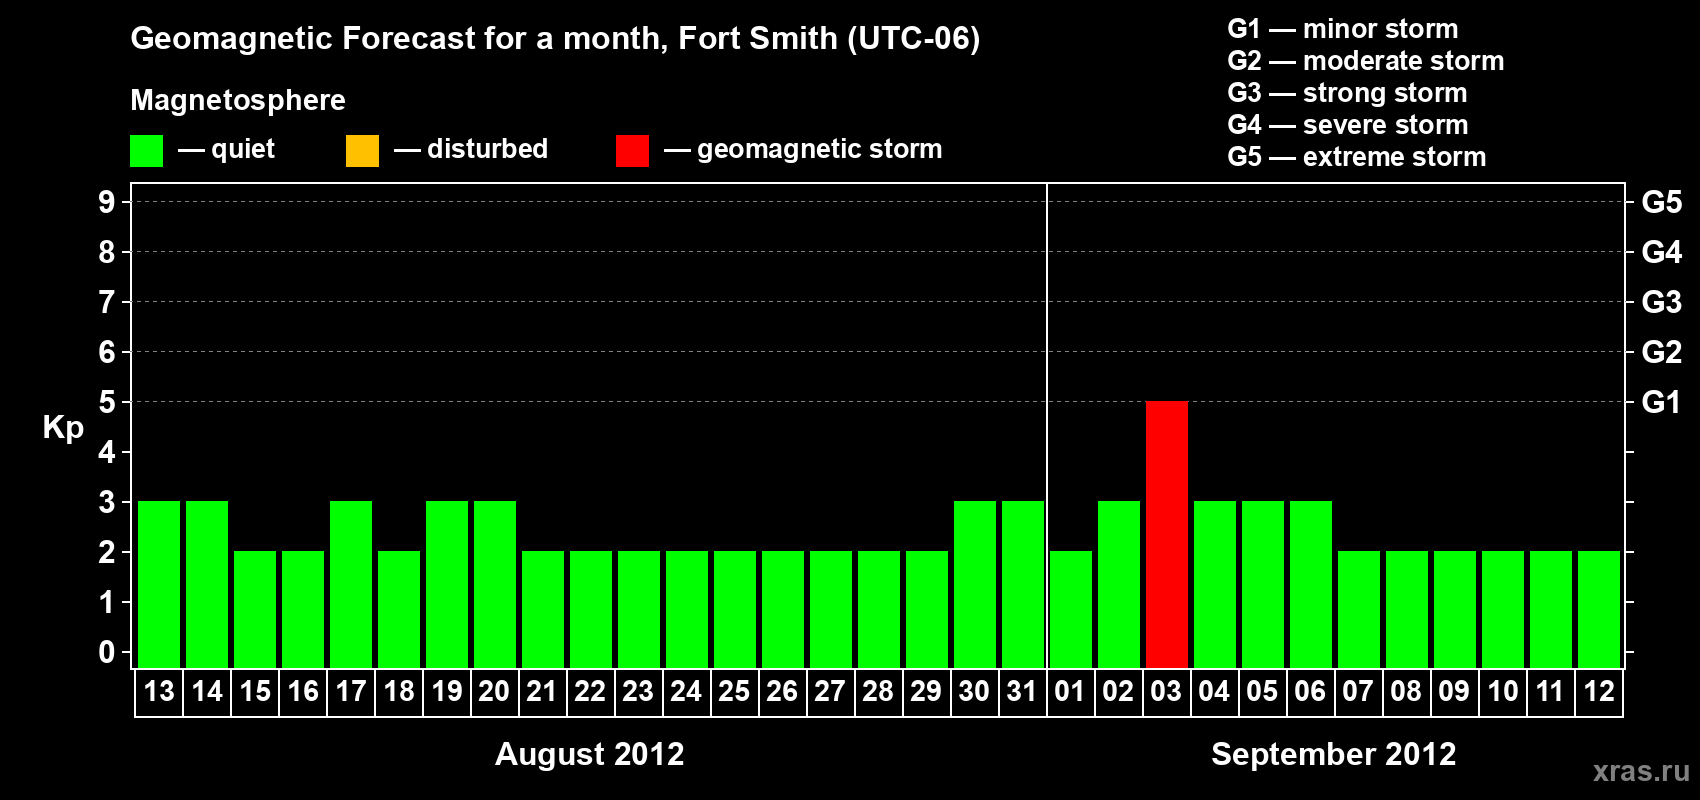Click date label 06 on the axis
The width and height of the screenshot is (1700, 800).
pyautogui.click(x=1310, y=691)
